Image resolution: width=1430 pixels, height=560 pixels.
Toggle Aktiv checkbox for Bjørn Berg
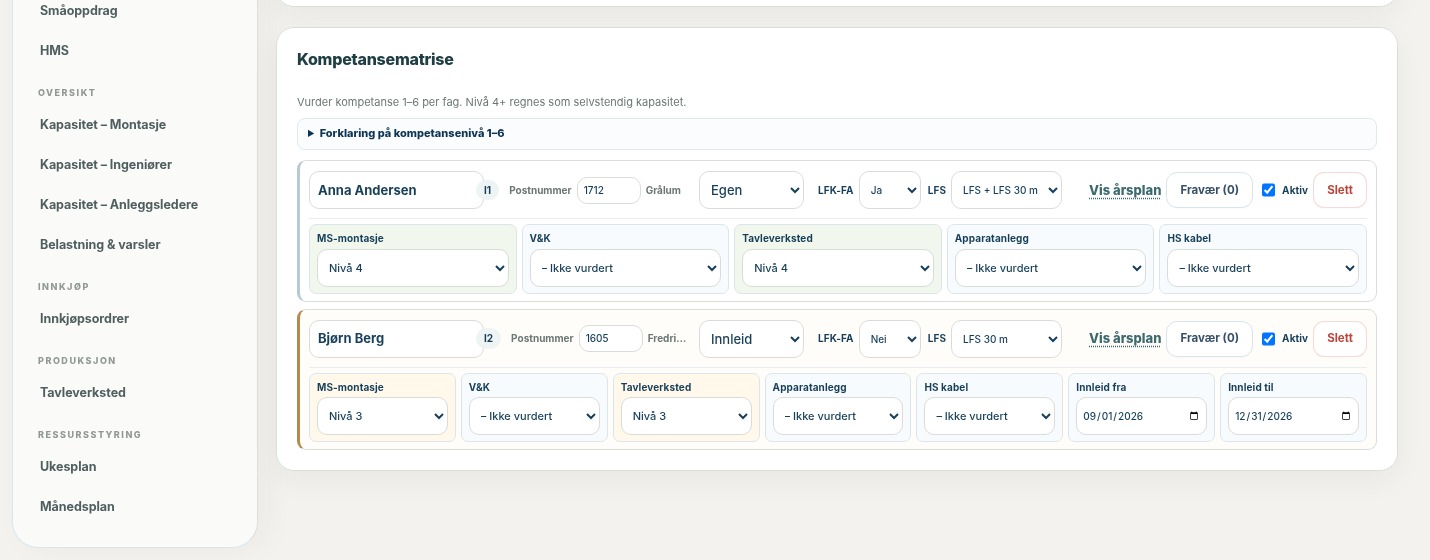point(1269,338)
